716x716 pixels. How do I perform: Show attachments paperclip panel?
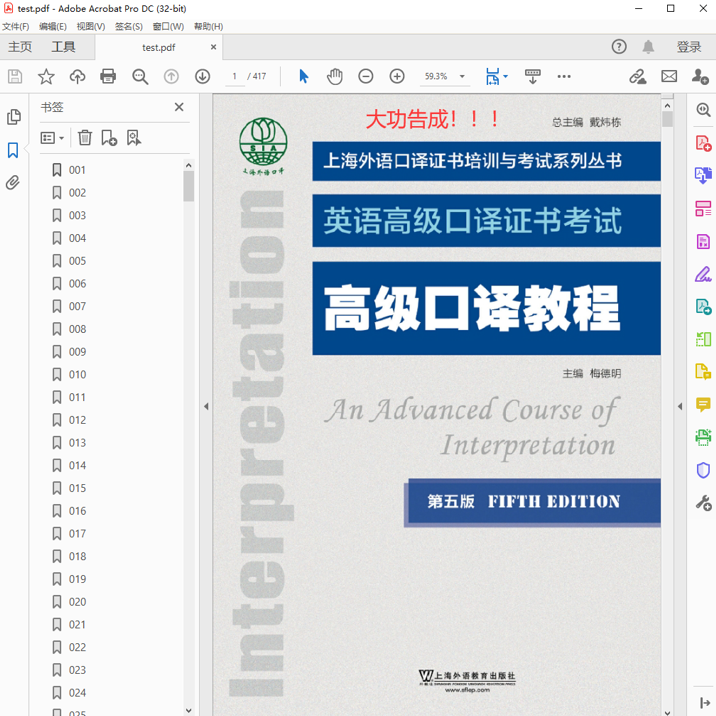coord(13,183)
